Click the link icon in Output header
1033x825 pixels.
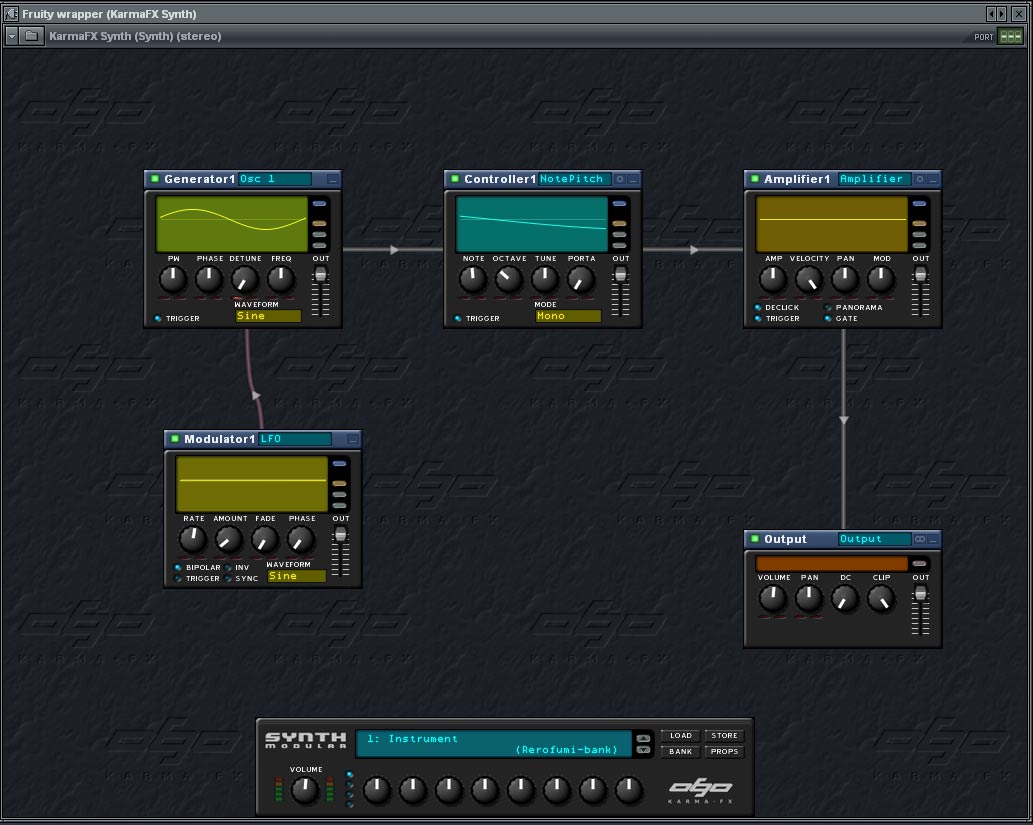(x=920, y=539)
